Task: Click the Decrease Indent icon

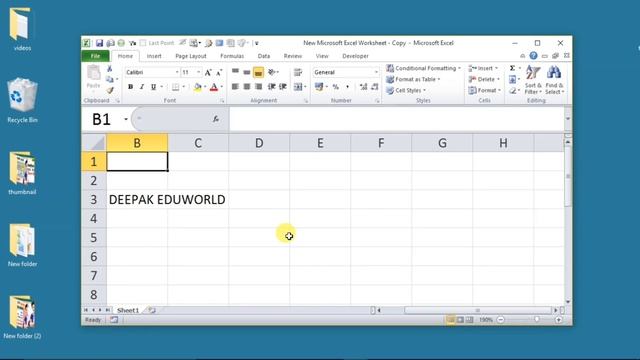Action: tap(271, 87)
